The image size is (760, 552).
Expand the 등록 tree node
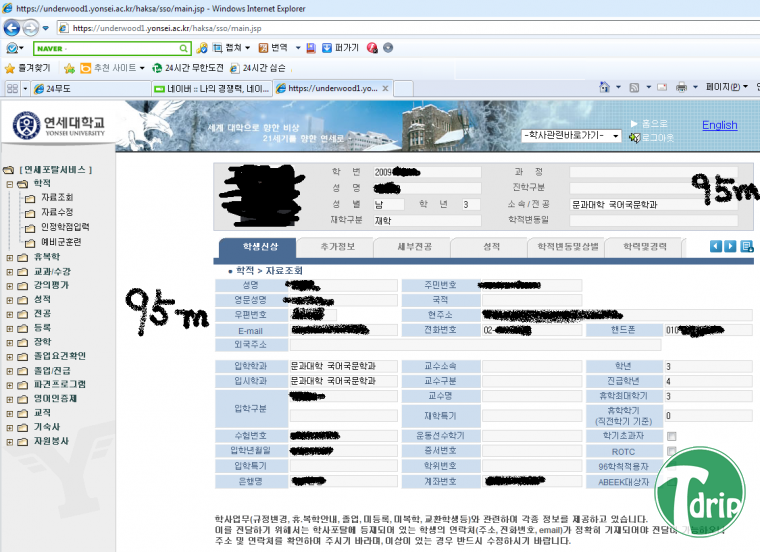[9, 329]
